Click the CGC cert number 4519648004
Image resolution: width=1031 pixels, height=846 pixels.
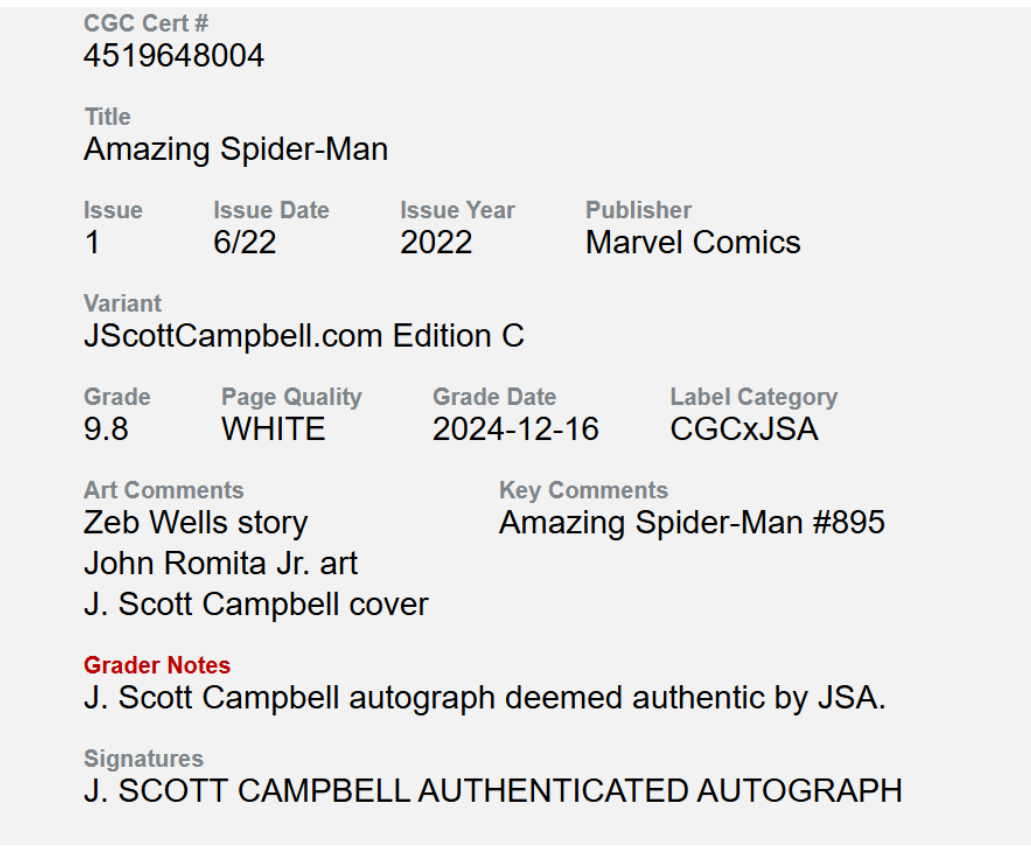[x=174, y=56]
